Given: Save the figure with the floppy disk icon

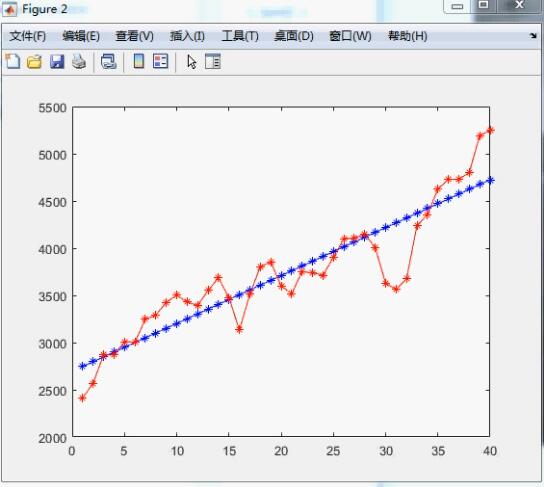Looking at the screenshot, I should point(57,62).
